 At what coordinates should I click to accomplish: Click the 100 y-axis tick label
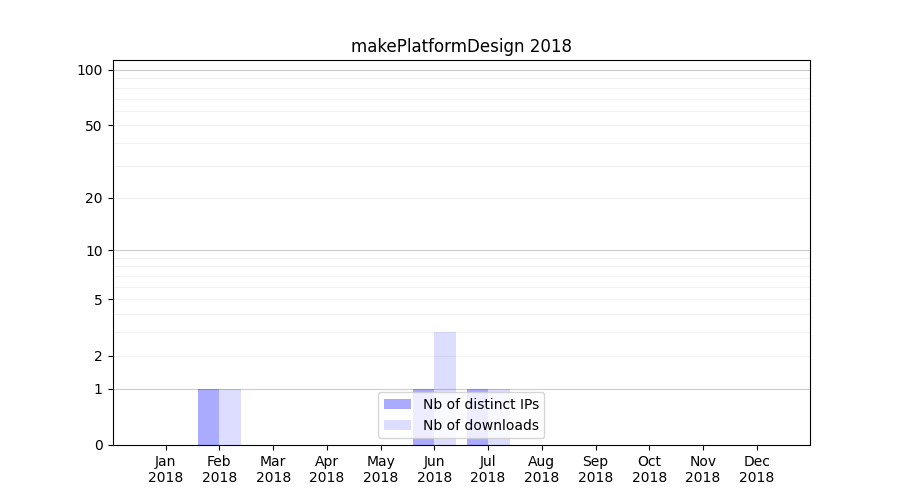tap(90, 70)
